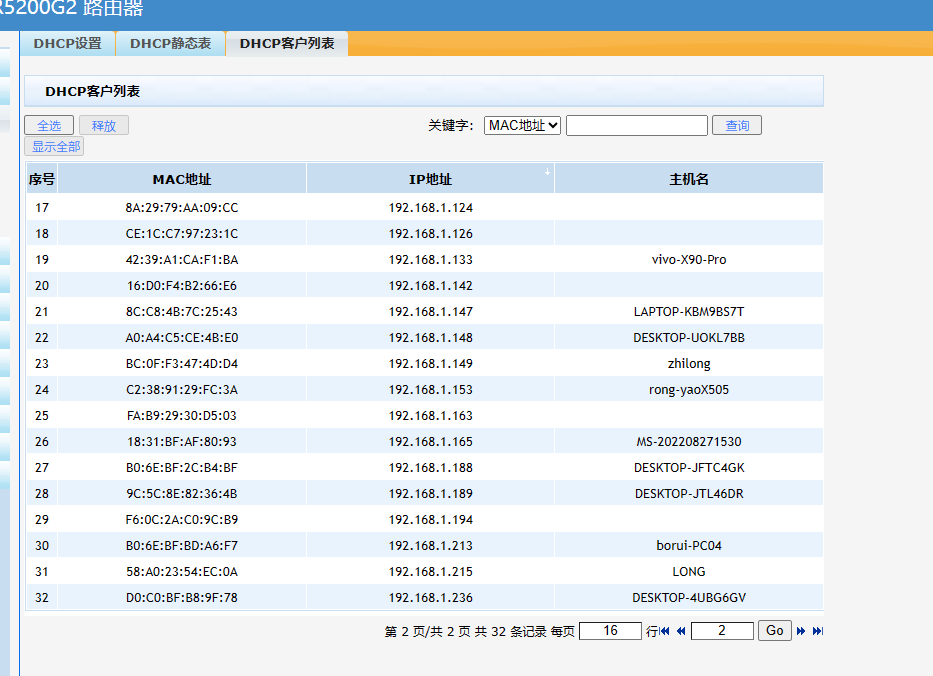Open the DHCP静态表 tab
Image resolution: width=933 pixels, height=676 pixels.
pos(170,44)
